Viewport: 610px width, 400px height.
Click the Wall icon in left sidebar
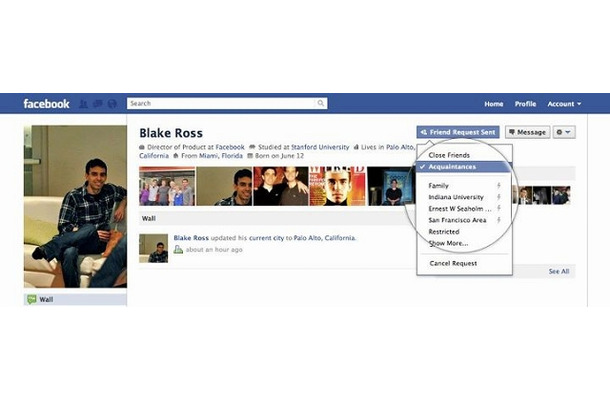(x=32, y=299)
